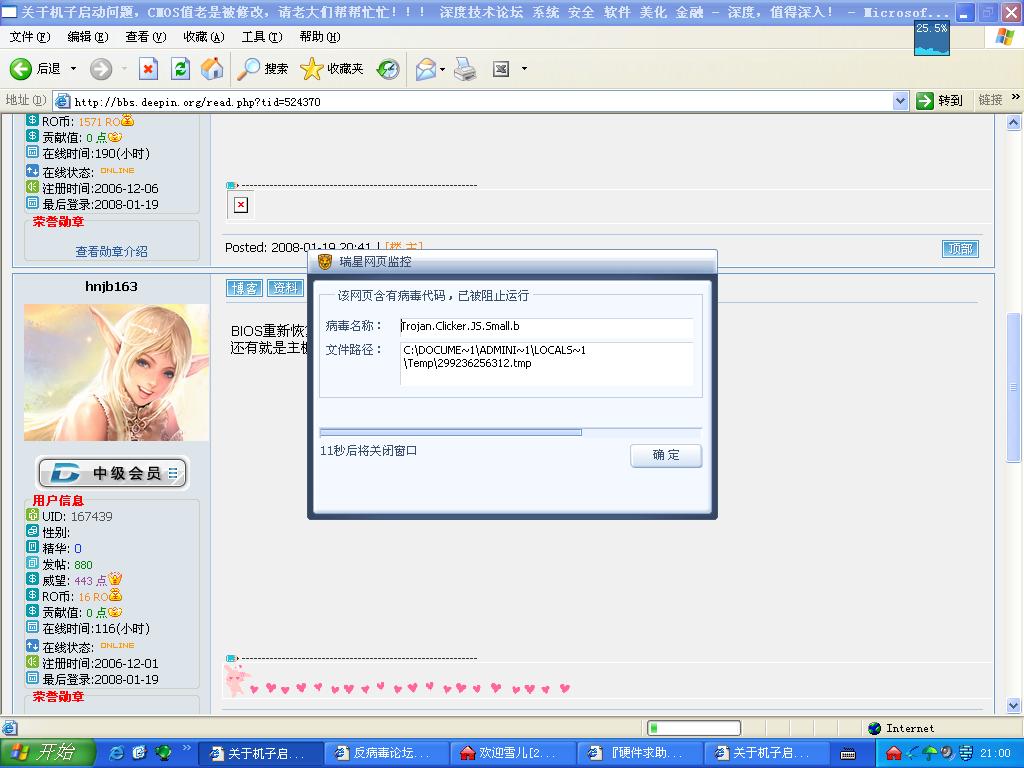Click the Edit page icon in toolbar
The image size is (1024, 768).
(x=501, y=69)
